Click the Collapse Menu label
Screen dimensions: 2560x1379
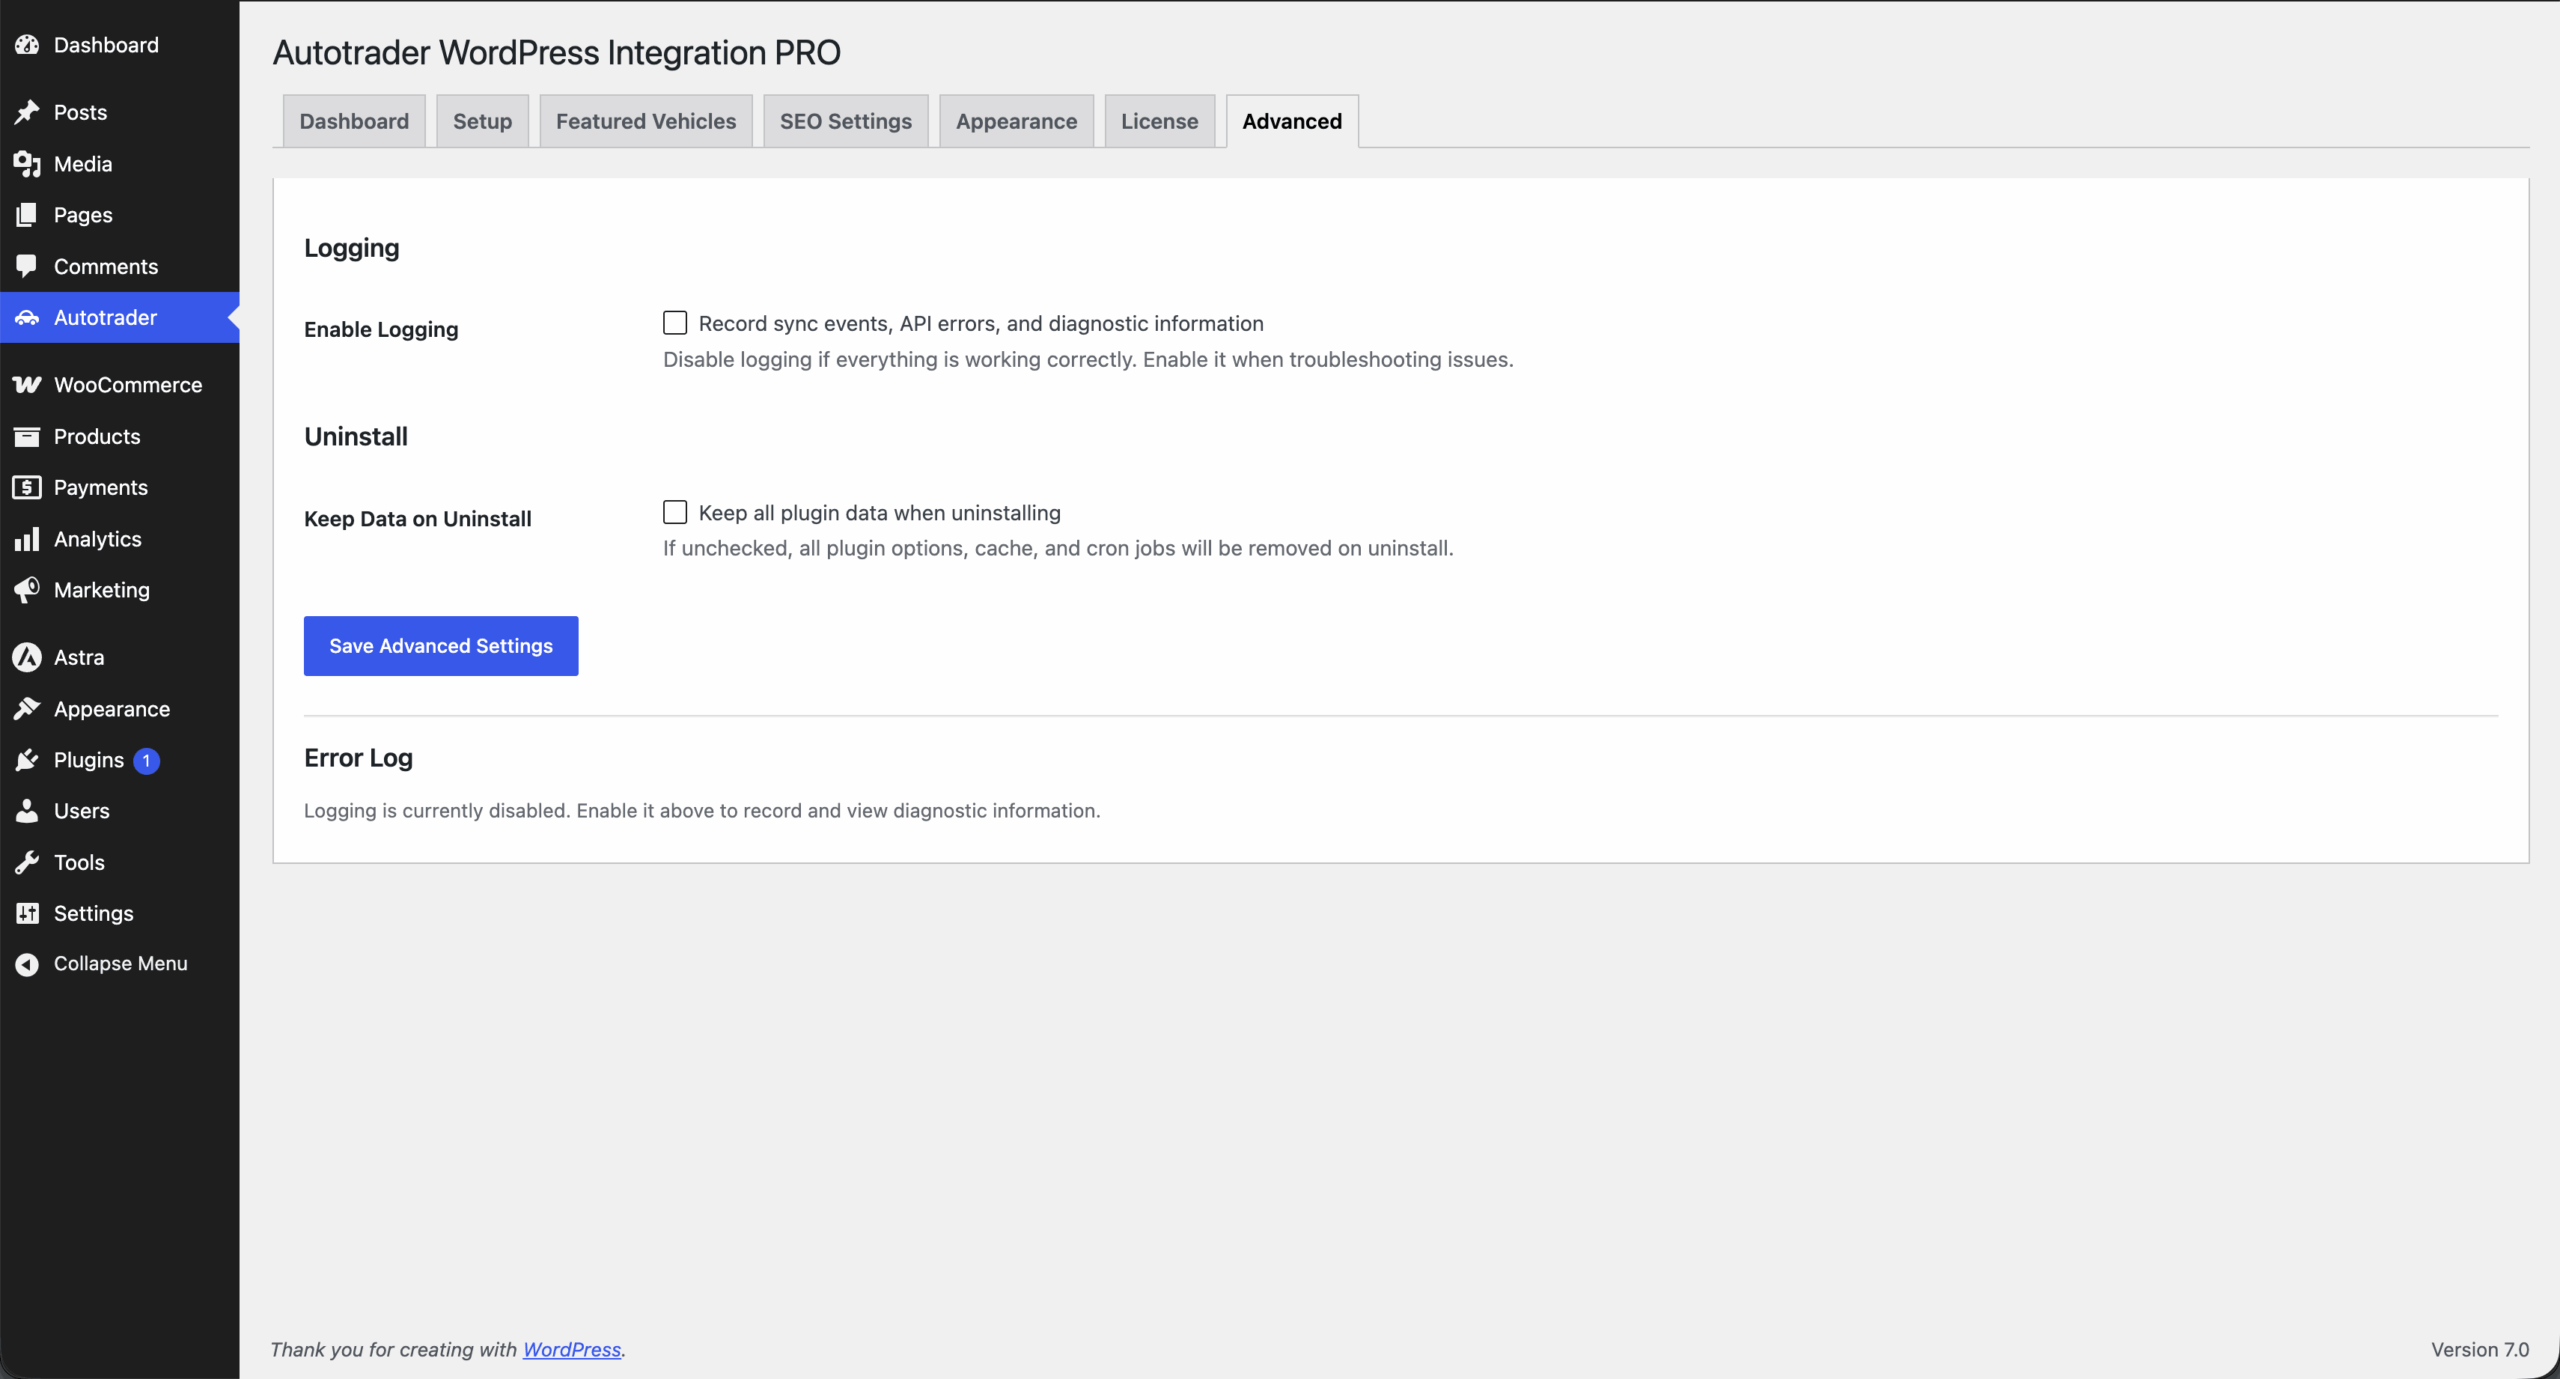tap(121, 964)
